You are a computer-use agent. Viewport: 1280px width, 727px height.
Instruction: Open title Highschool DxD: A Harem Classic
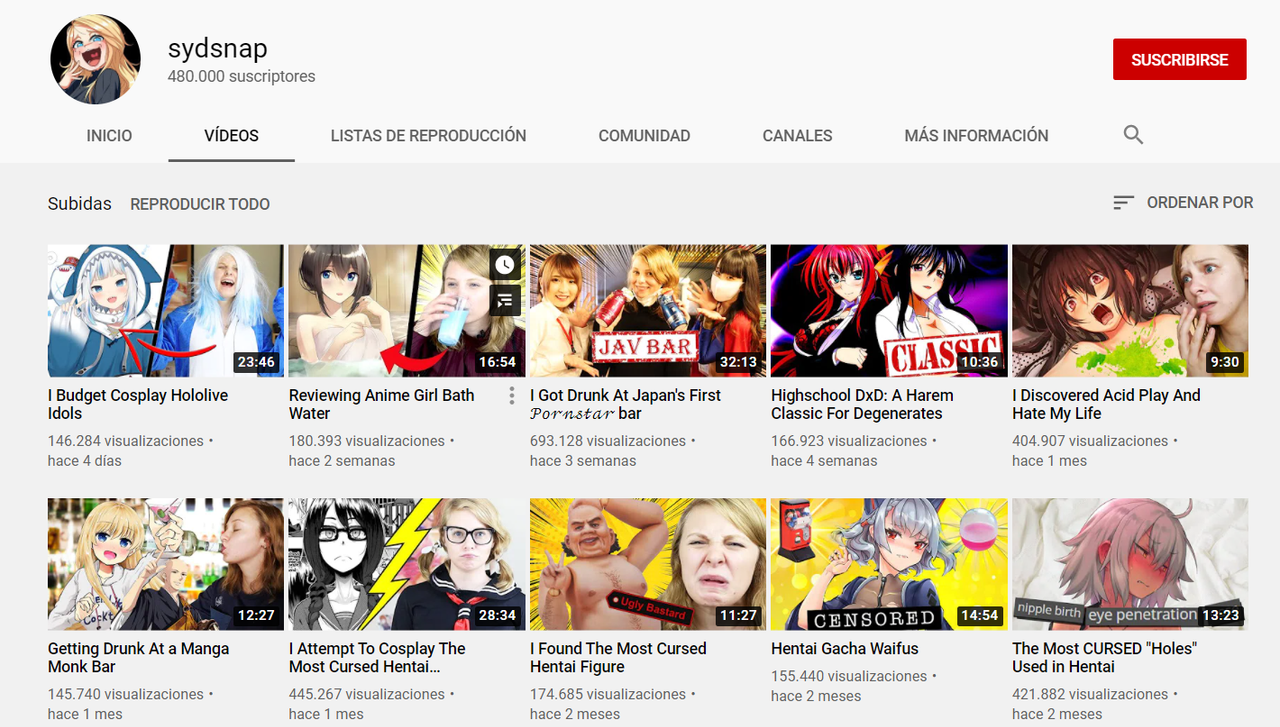tap(862, 404)
